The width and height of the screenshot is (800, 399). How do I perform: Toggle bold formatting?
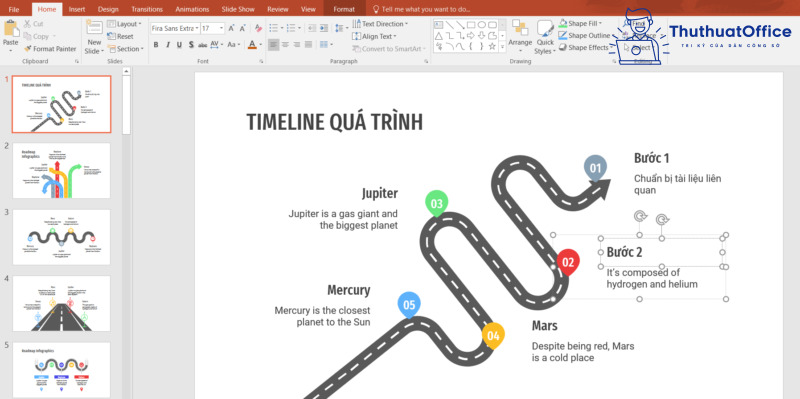pyautogui.click(x=156, y=45)
